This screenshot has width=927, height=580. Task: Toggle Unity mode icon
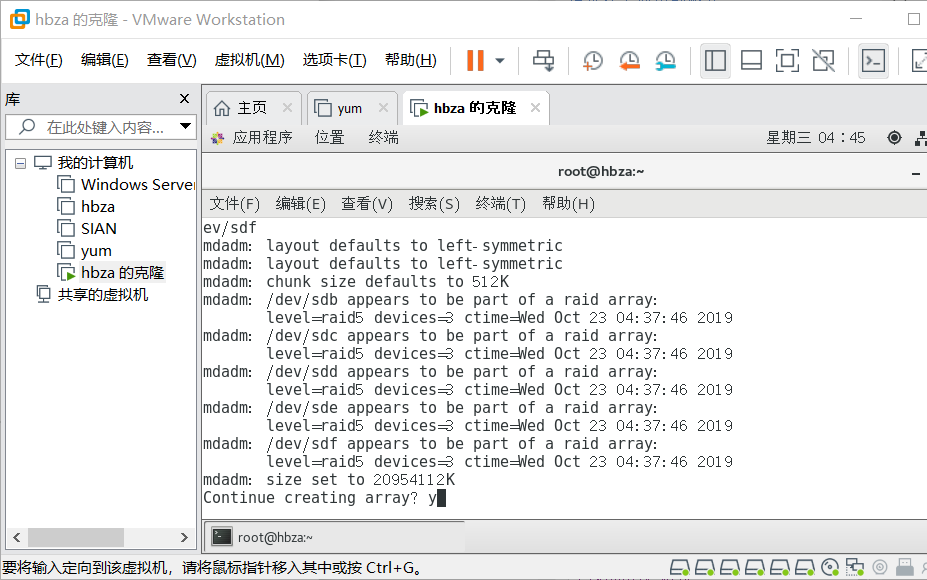823,60
